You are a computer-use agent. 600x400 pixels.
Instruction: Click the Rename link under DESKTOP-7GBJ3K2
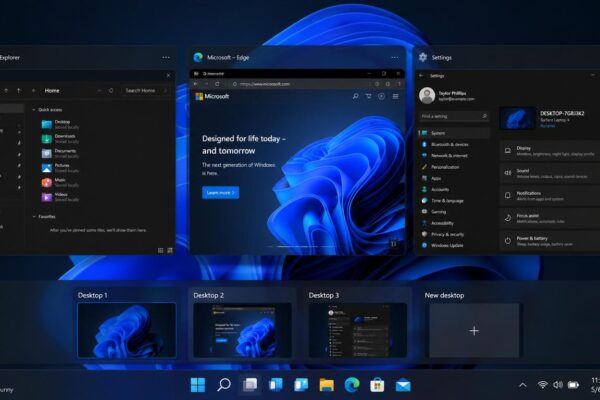pyautogui.click(x=547, y=126)
